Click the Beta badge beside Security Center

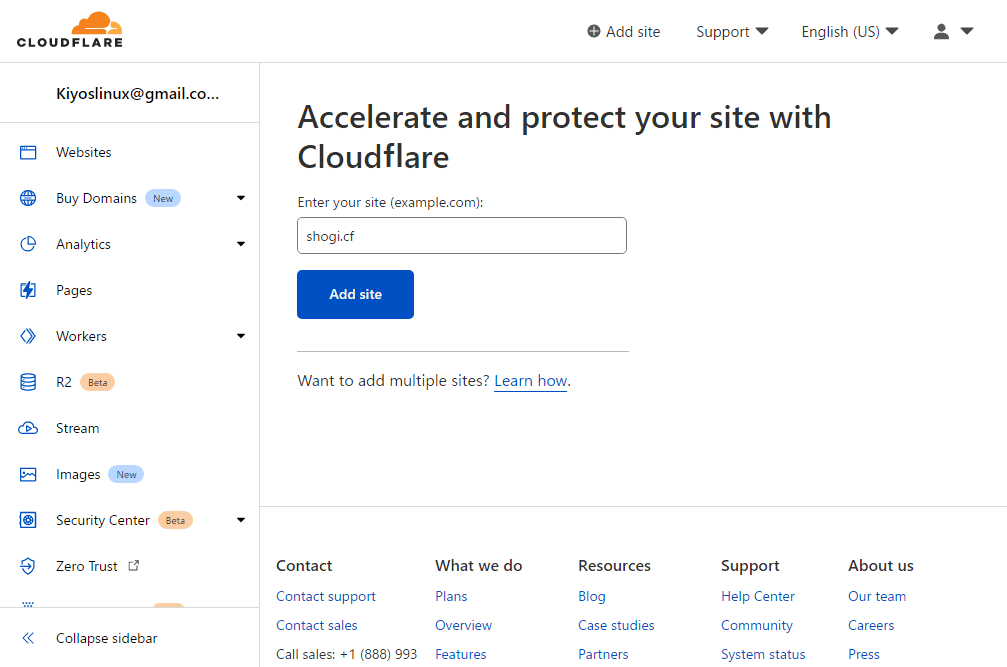coord(175,521)
